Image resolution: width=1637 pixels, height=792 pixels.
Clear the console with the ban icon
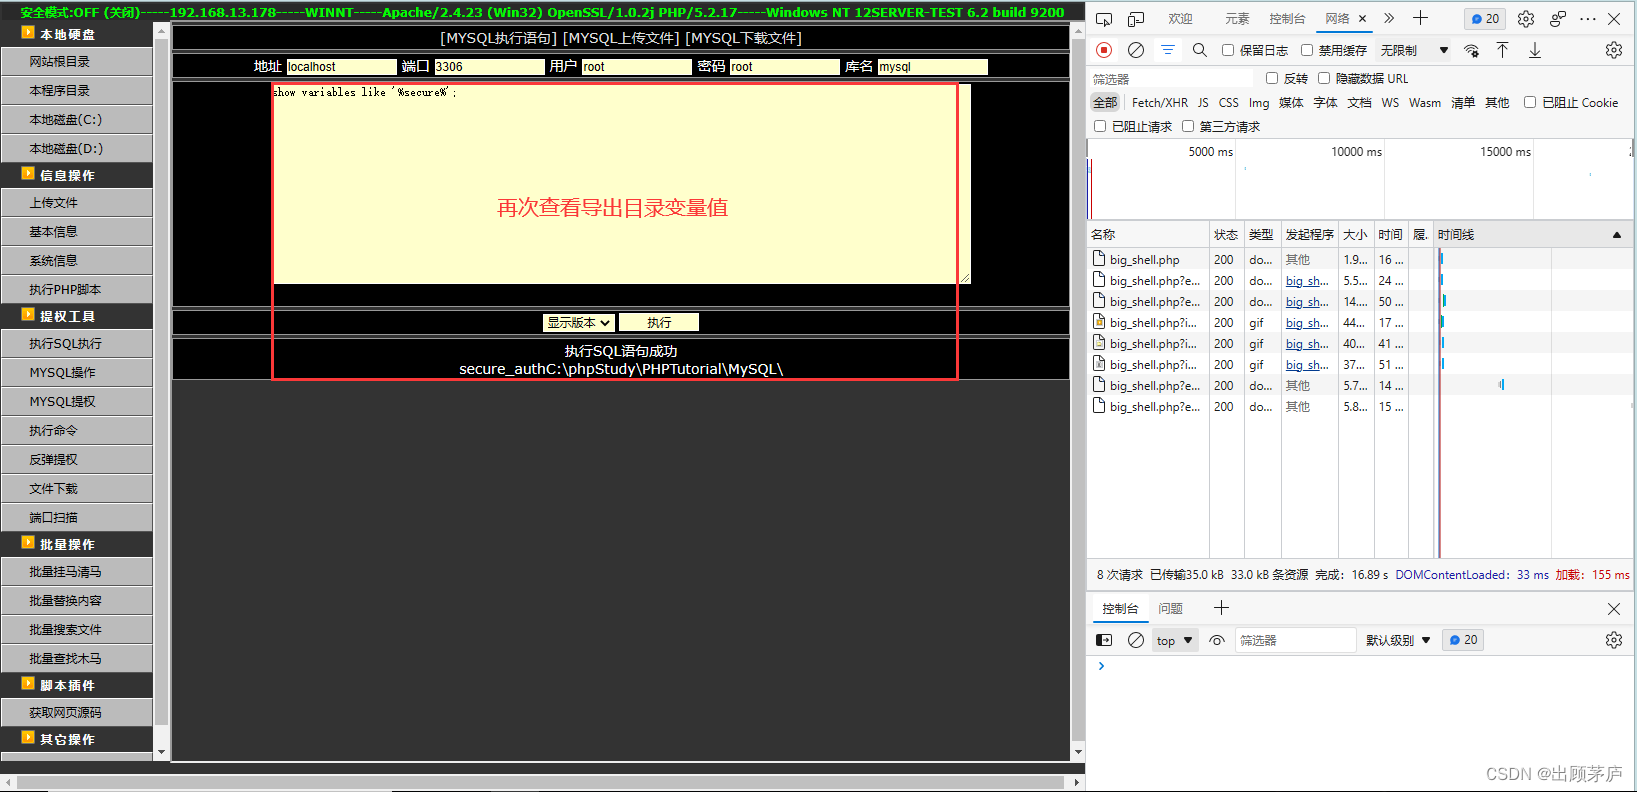click(x=1136, y=640)
